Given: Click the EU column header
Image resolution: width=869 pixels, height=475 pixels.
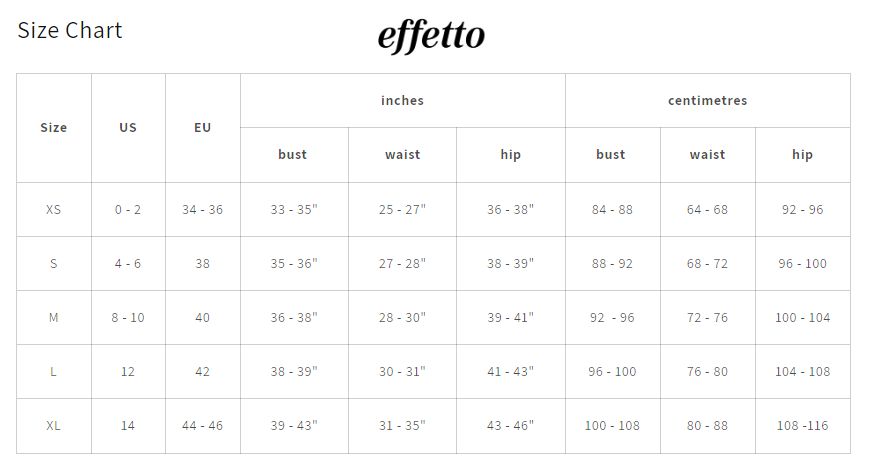Looking at the screenshot, I should (x=203, y=128).
